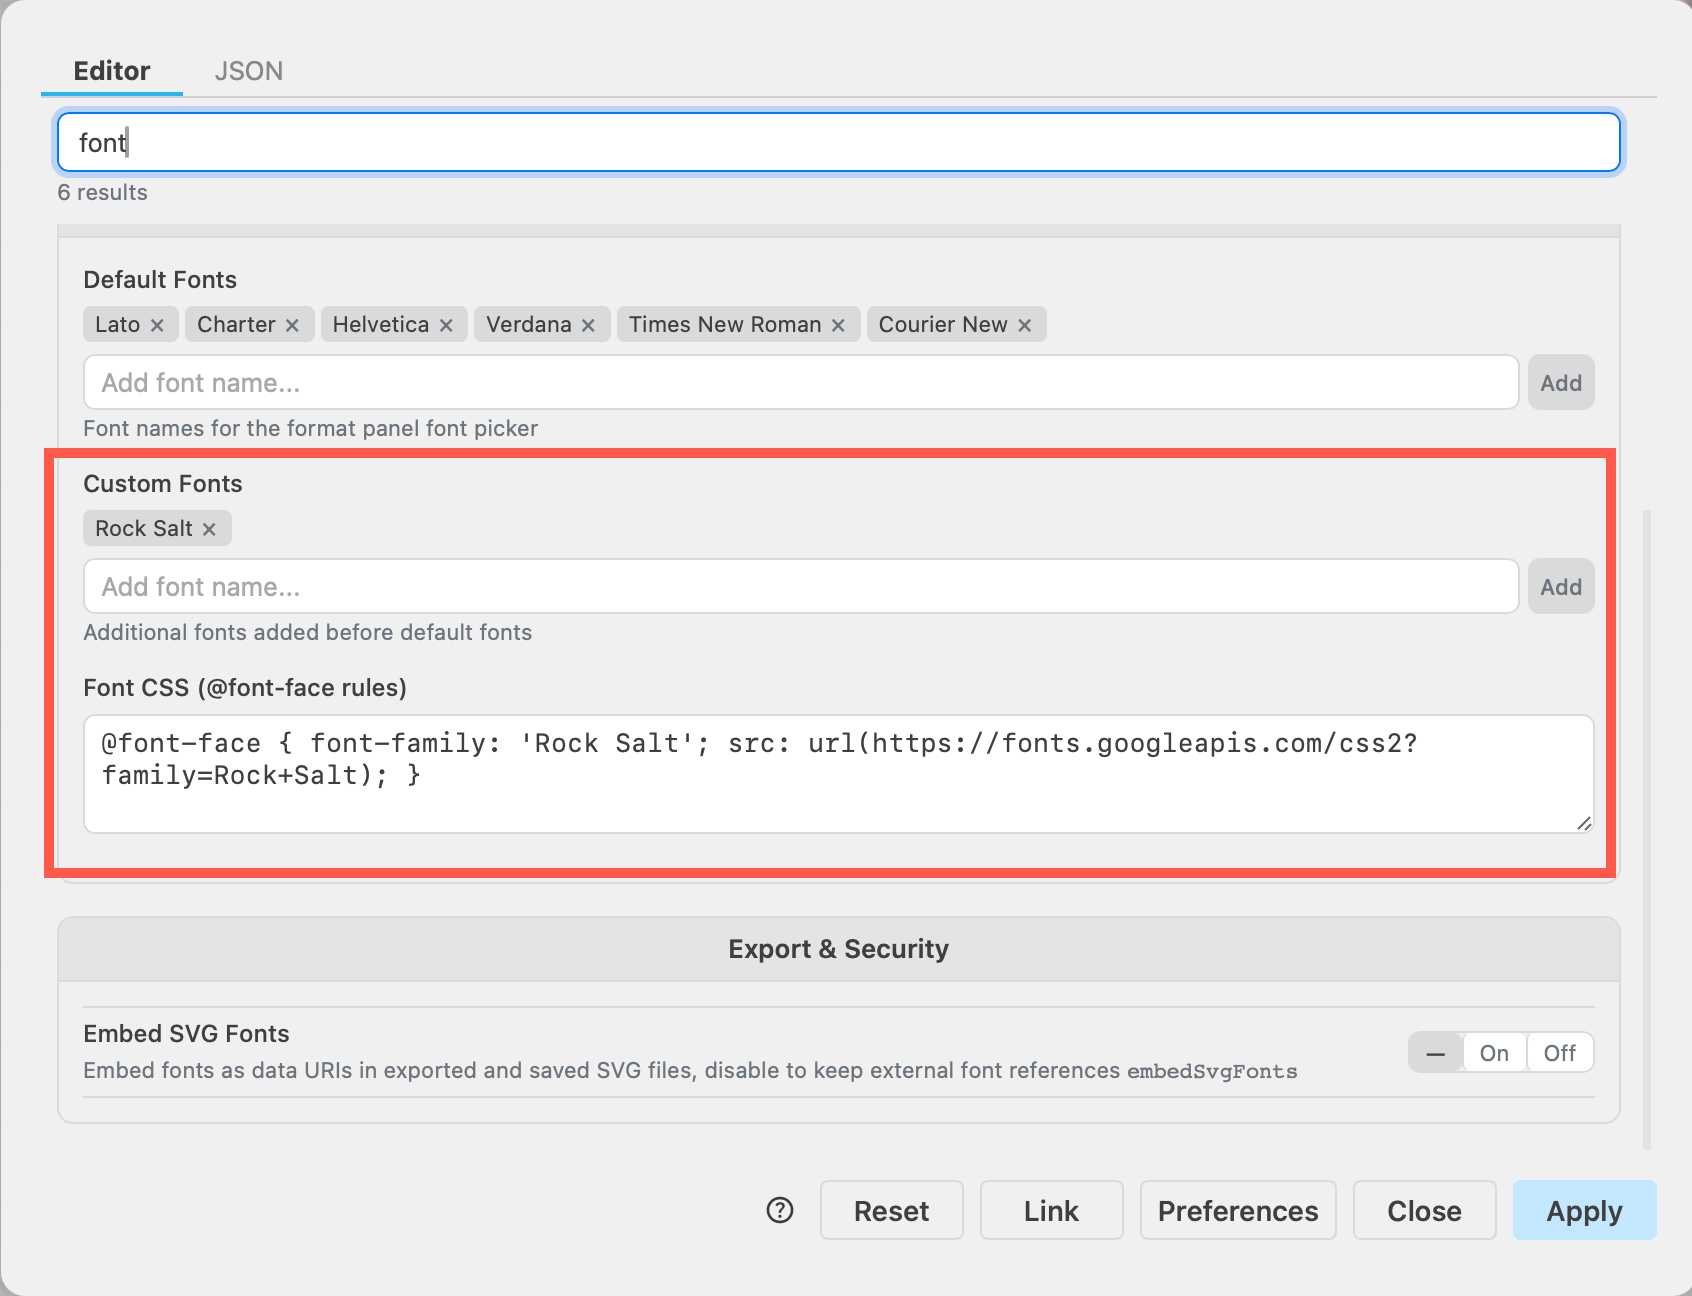This screenshot has height=1296, width=1692.
Task: Click the Reset button
Action: (892, 1210)
